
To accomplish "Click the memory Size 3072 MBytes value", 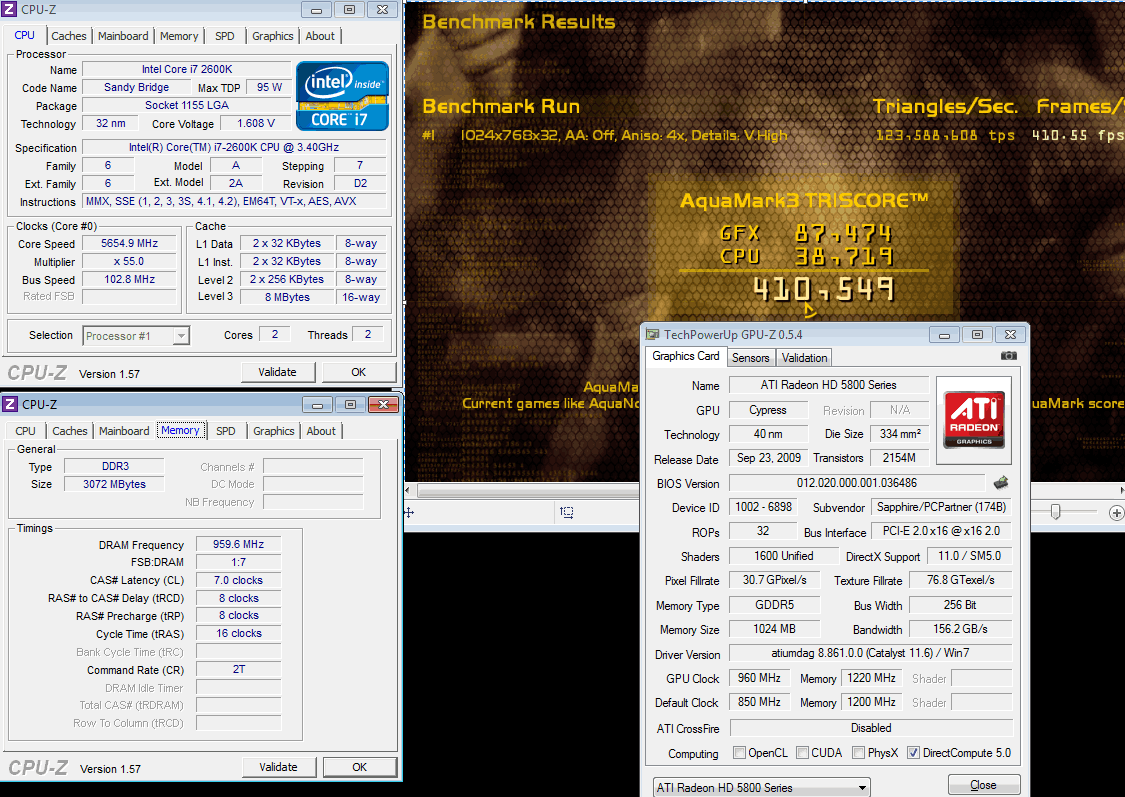I will tap(114, 484).
